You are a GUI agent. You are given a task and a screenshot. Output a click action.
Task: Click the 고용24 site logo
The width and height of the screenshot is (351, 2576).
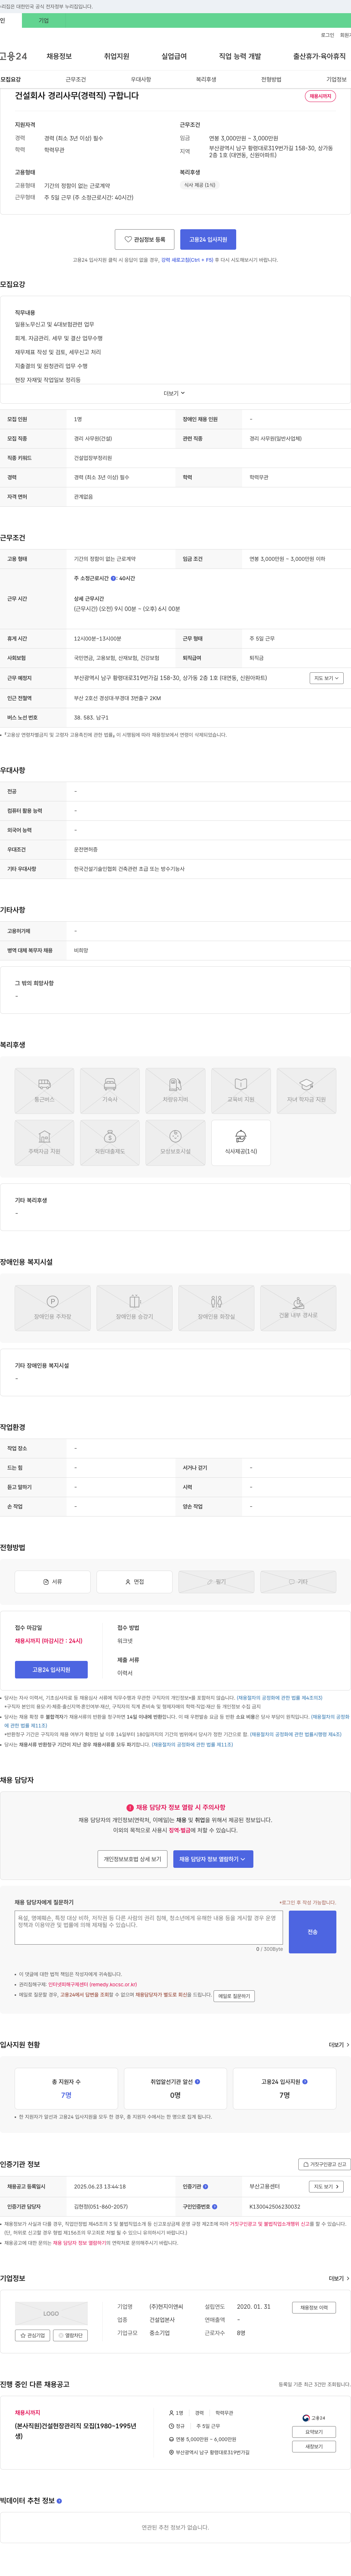point(14,56)
